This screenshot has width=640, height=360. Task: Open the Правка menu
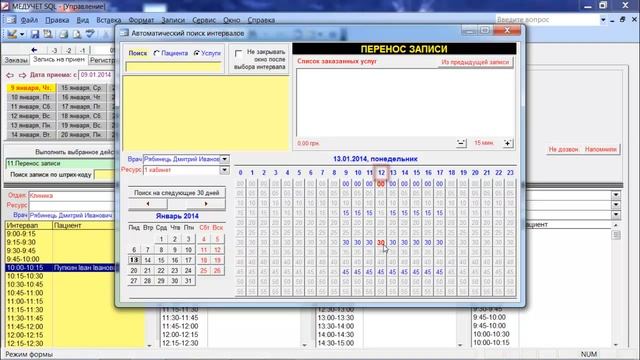click(x=57, y=20)
